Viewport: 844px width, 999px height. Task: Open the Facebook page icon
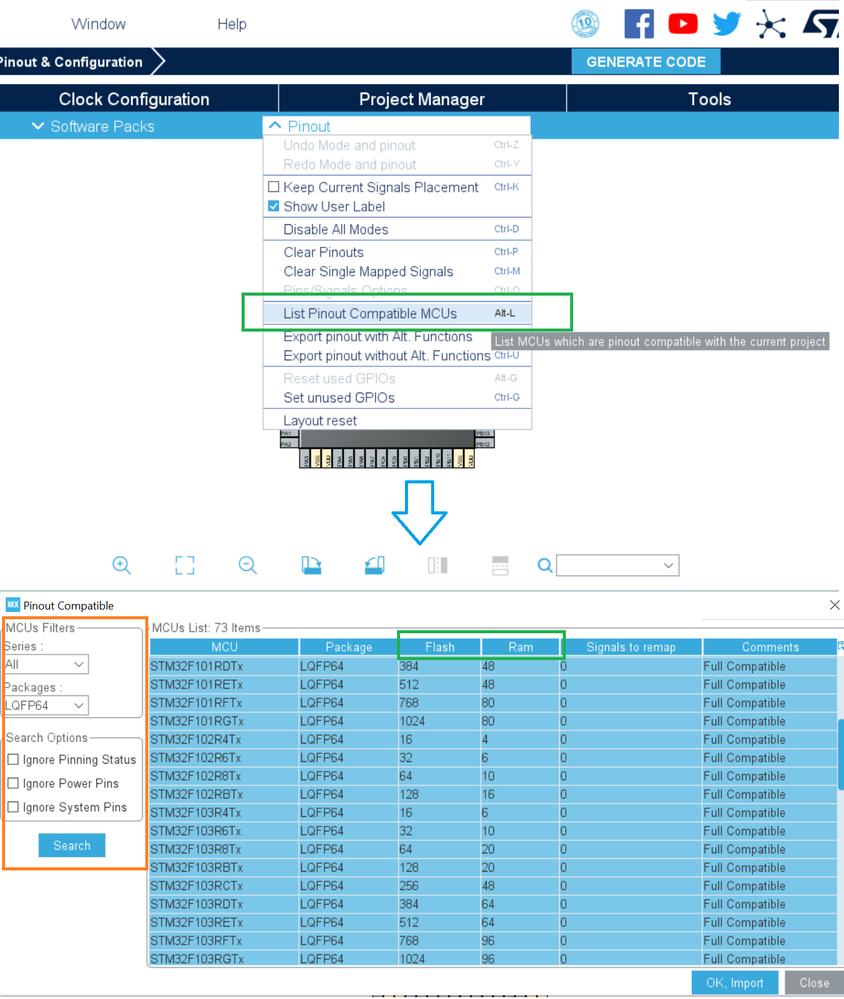pyautogui.click(x=639, y=24)
